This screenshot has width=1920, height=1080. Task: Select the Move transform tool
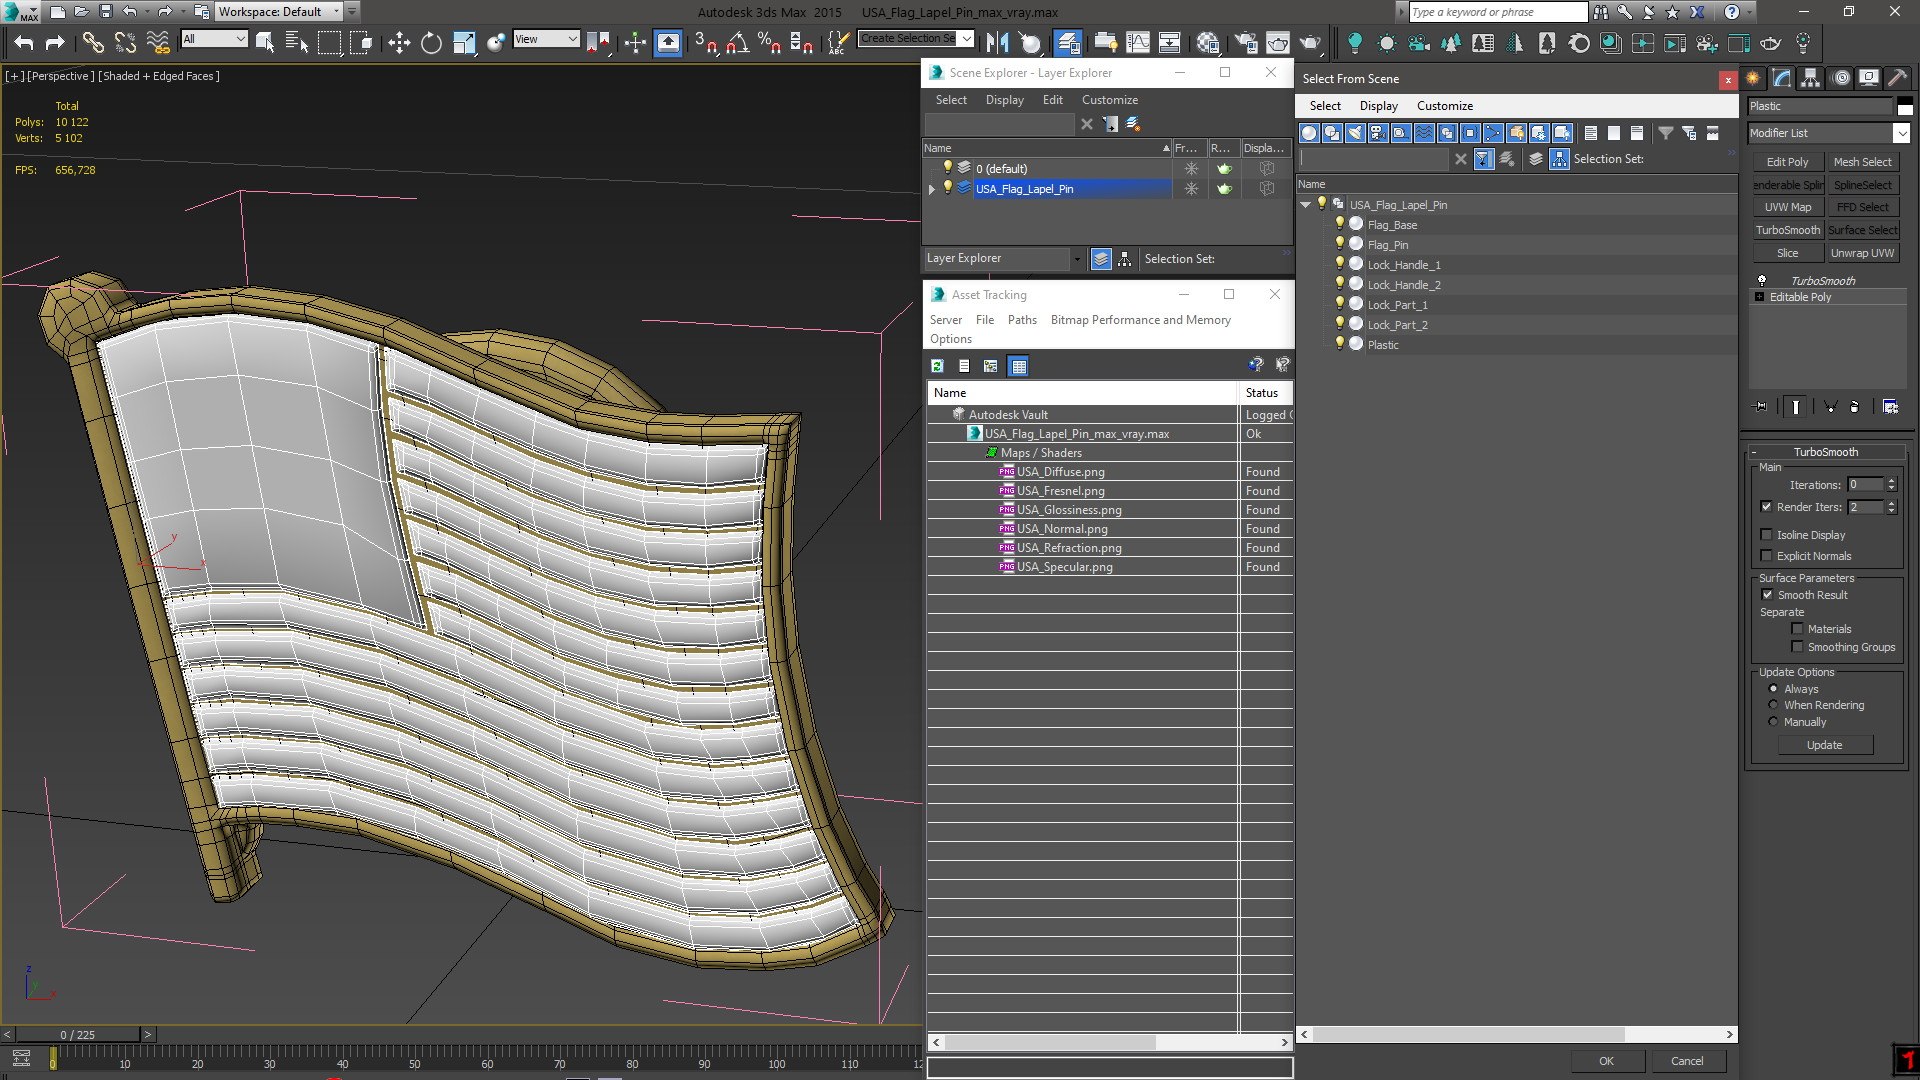click(399, 42)
